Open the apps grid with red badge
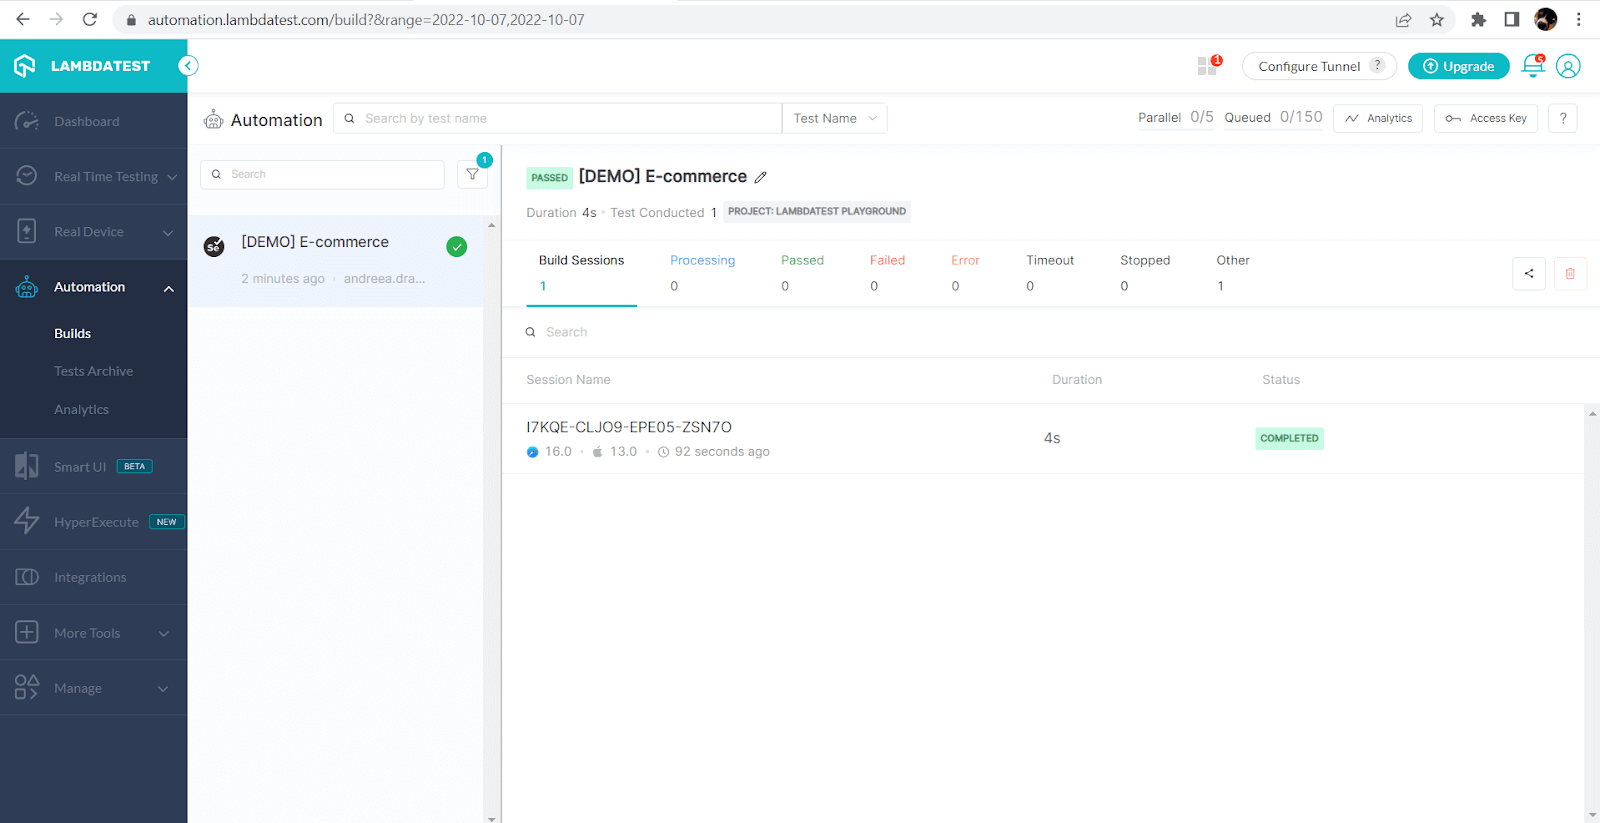 (x=1209, y=66)
